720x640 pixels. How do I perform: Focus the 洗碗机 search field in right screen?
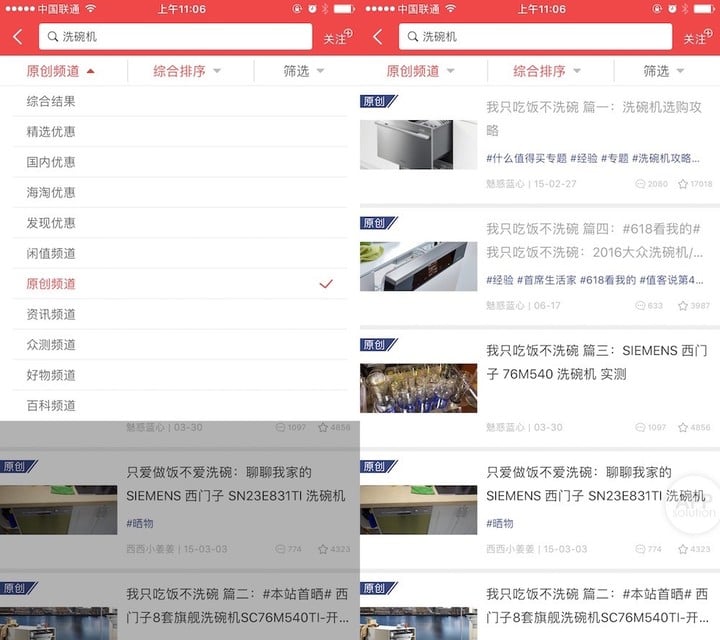[x=535, y=37]
